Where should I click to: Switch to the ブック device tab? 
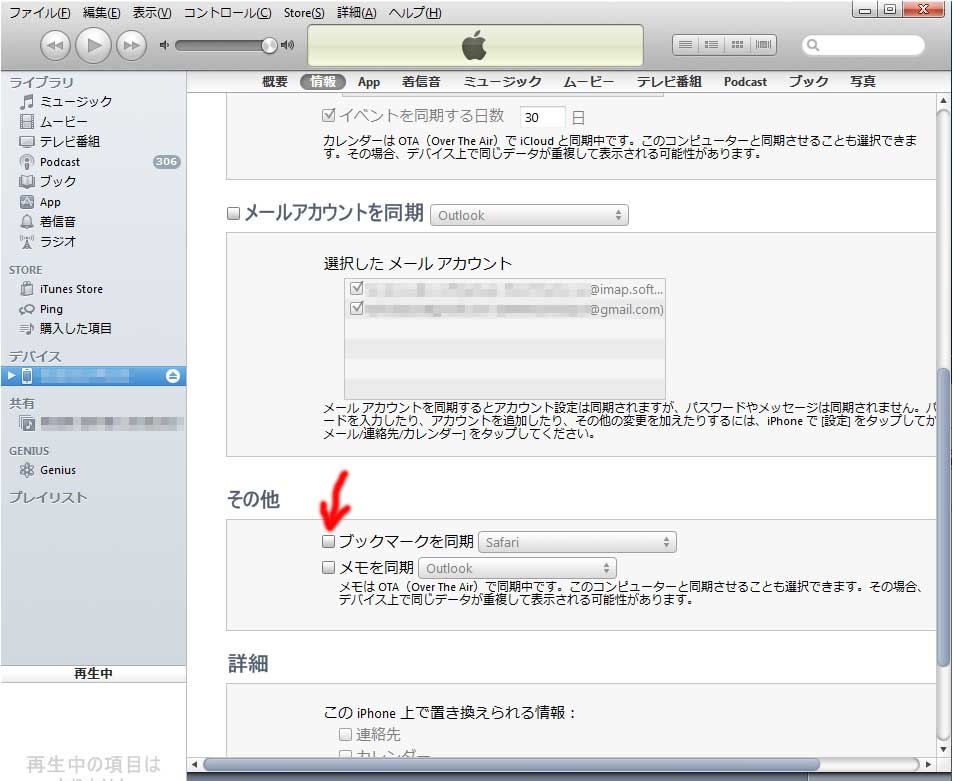tap(808, 81)
